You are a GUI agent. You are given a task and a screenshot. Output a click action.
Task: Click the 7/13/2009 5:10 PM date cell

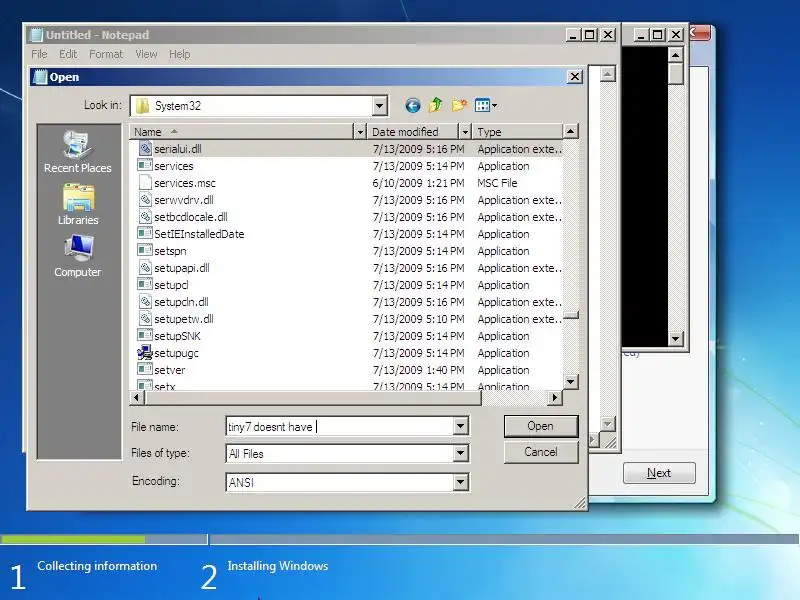418,319
